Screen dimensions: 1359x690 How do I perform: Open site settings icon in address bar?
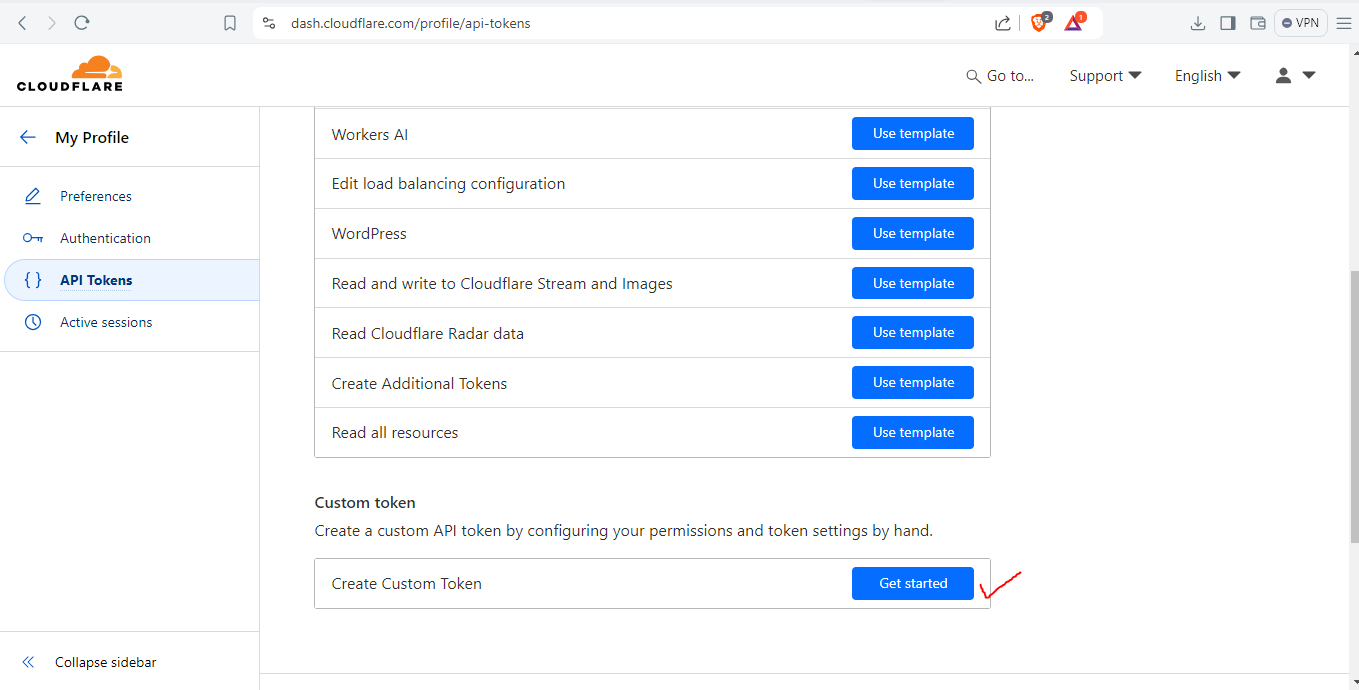[268, 23]
